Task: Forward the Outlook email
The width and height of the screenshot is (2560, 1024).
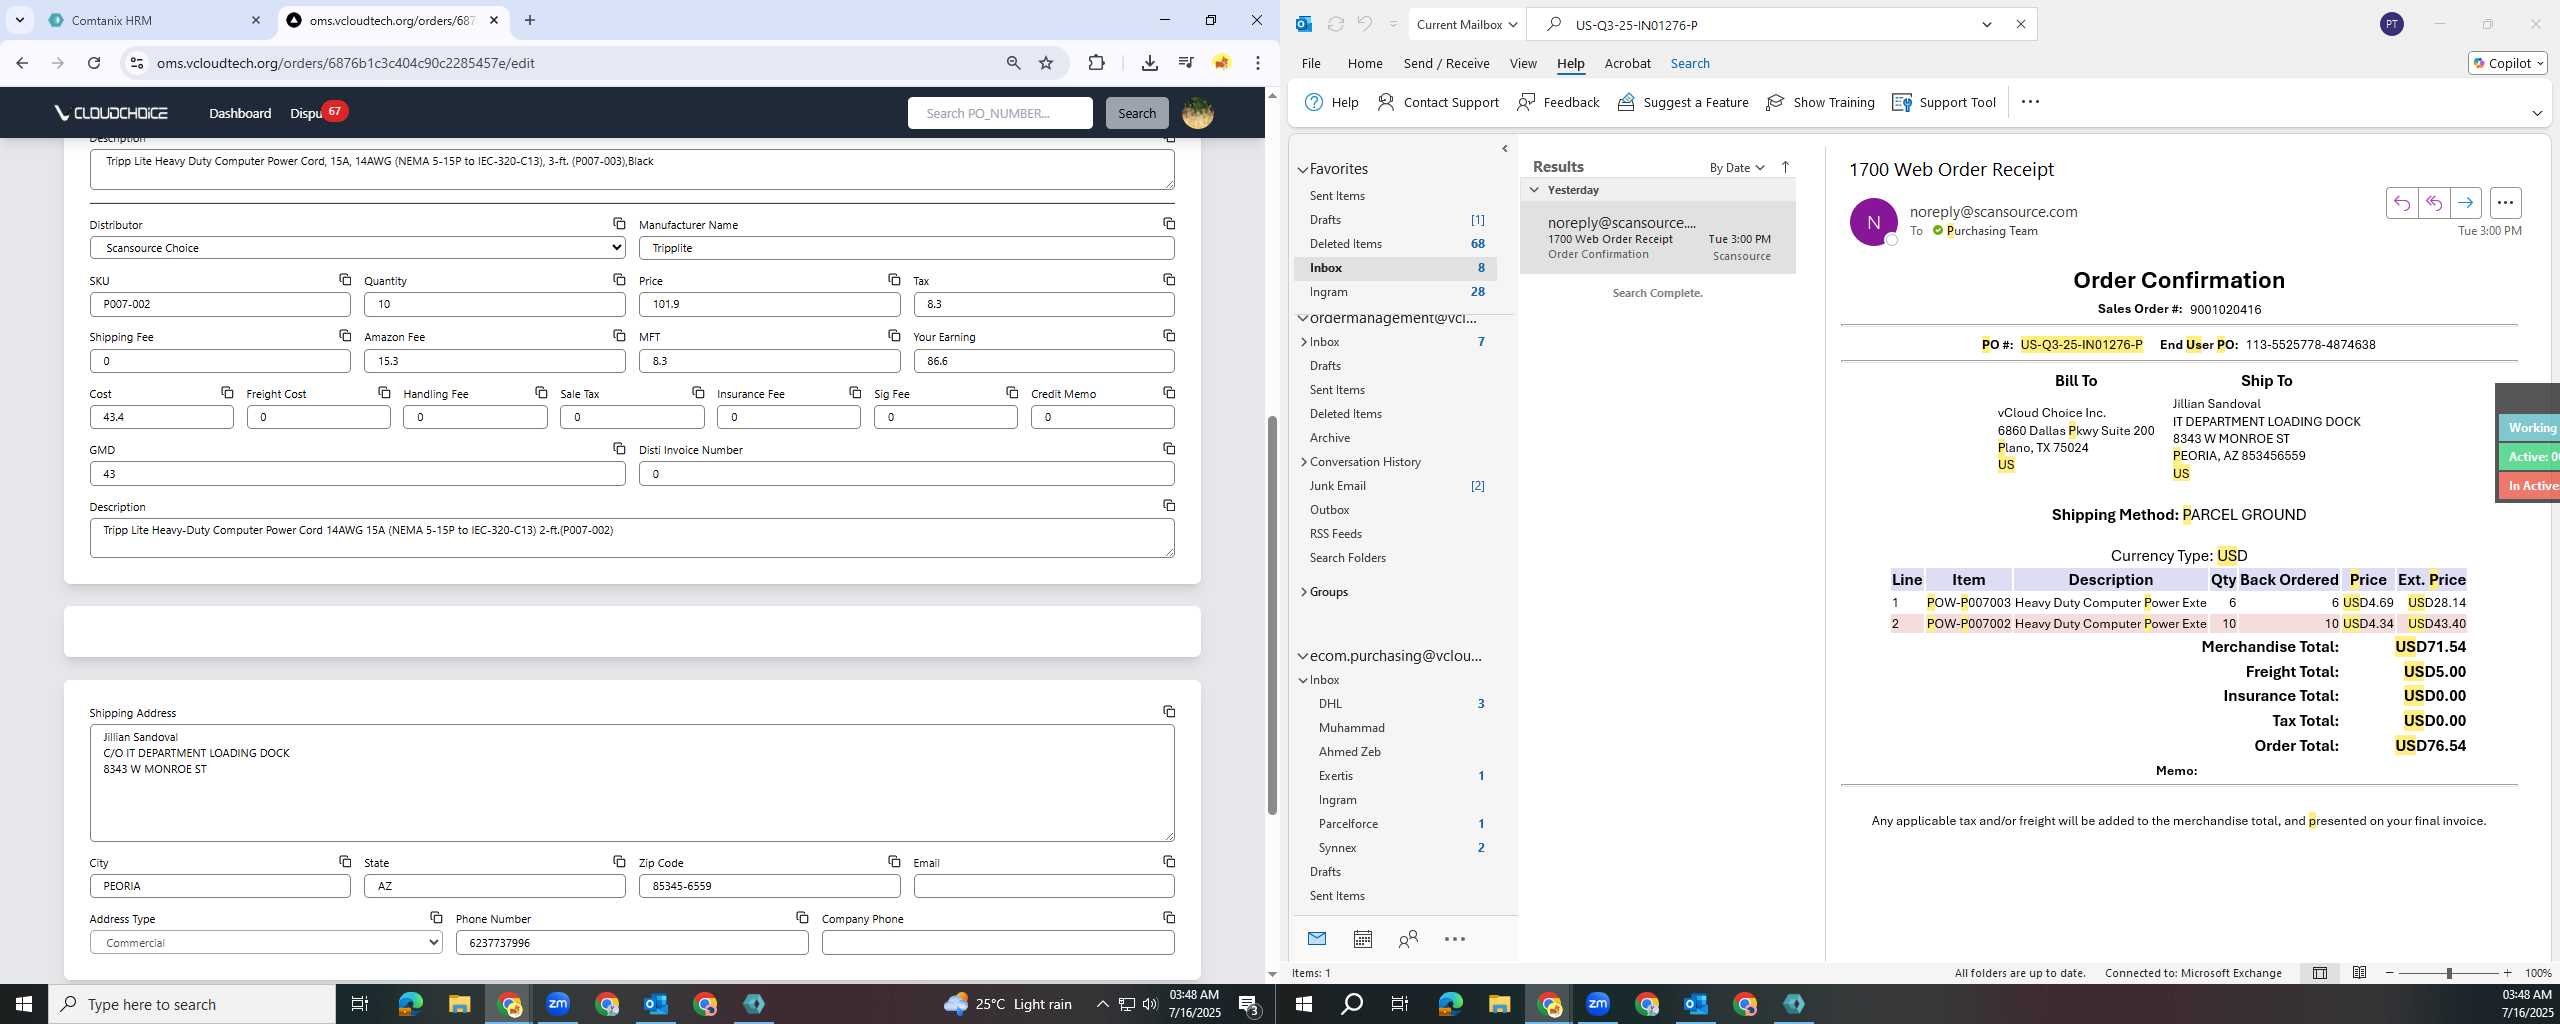Action: pos(2465,203)
